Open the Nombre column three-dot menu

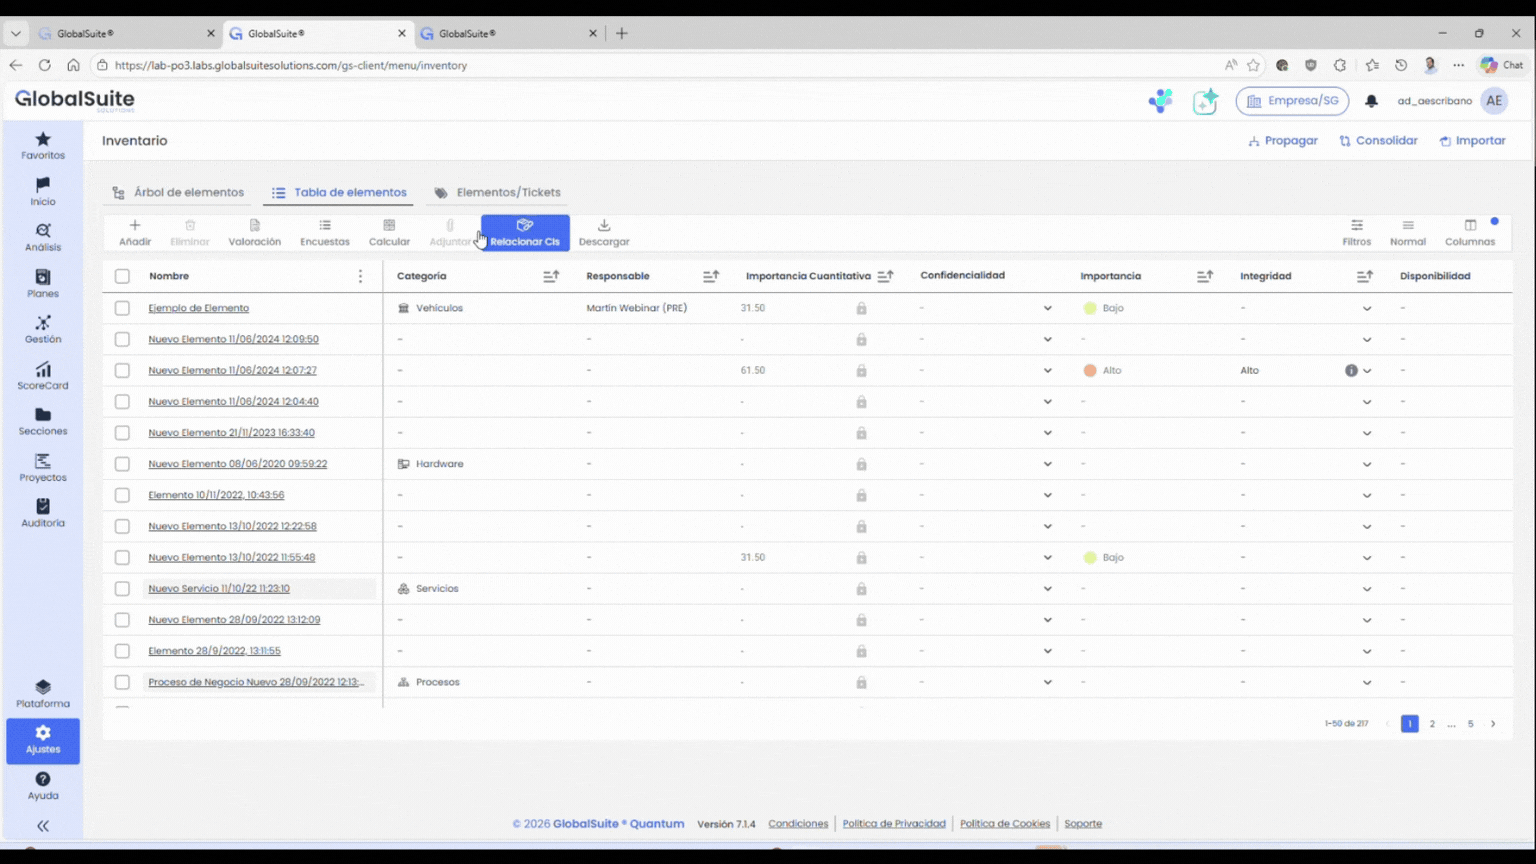click(x=360, y=276)
